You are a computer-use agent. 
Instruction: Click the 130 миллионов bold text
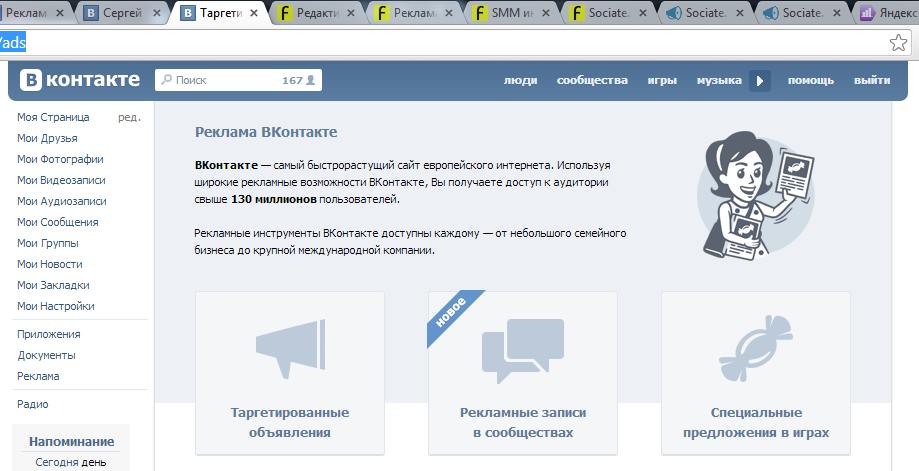tap(274, 199)
